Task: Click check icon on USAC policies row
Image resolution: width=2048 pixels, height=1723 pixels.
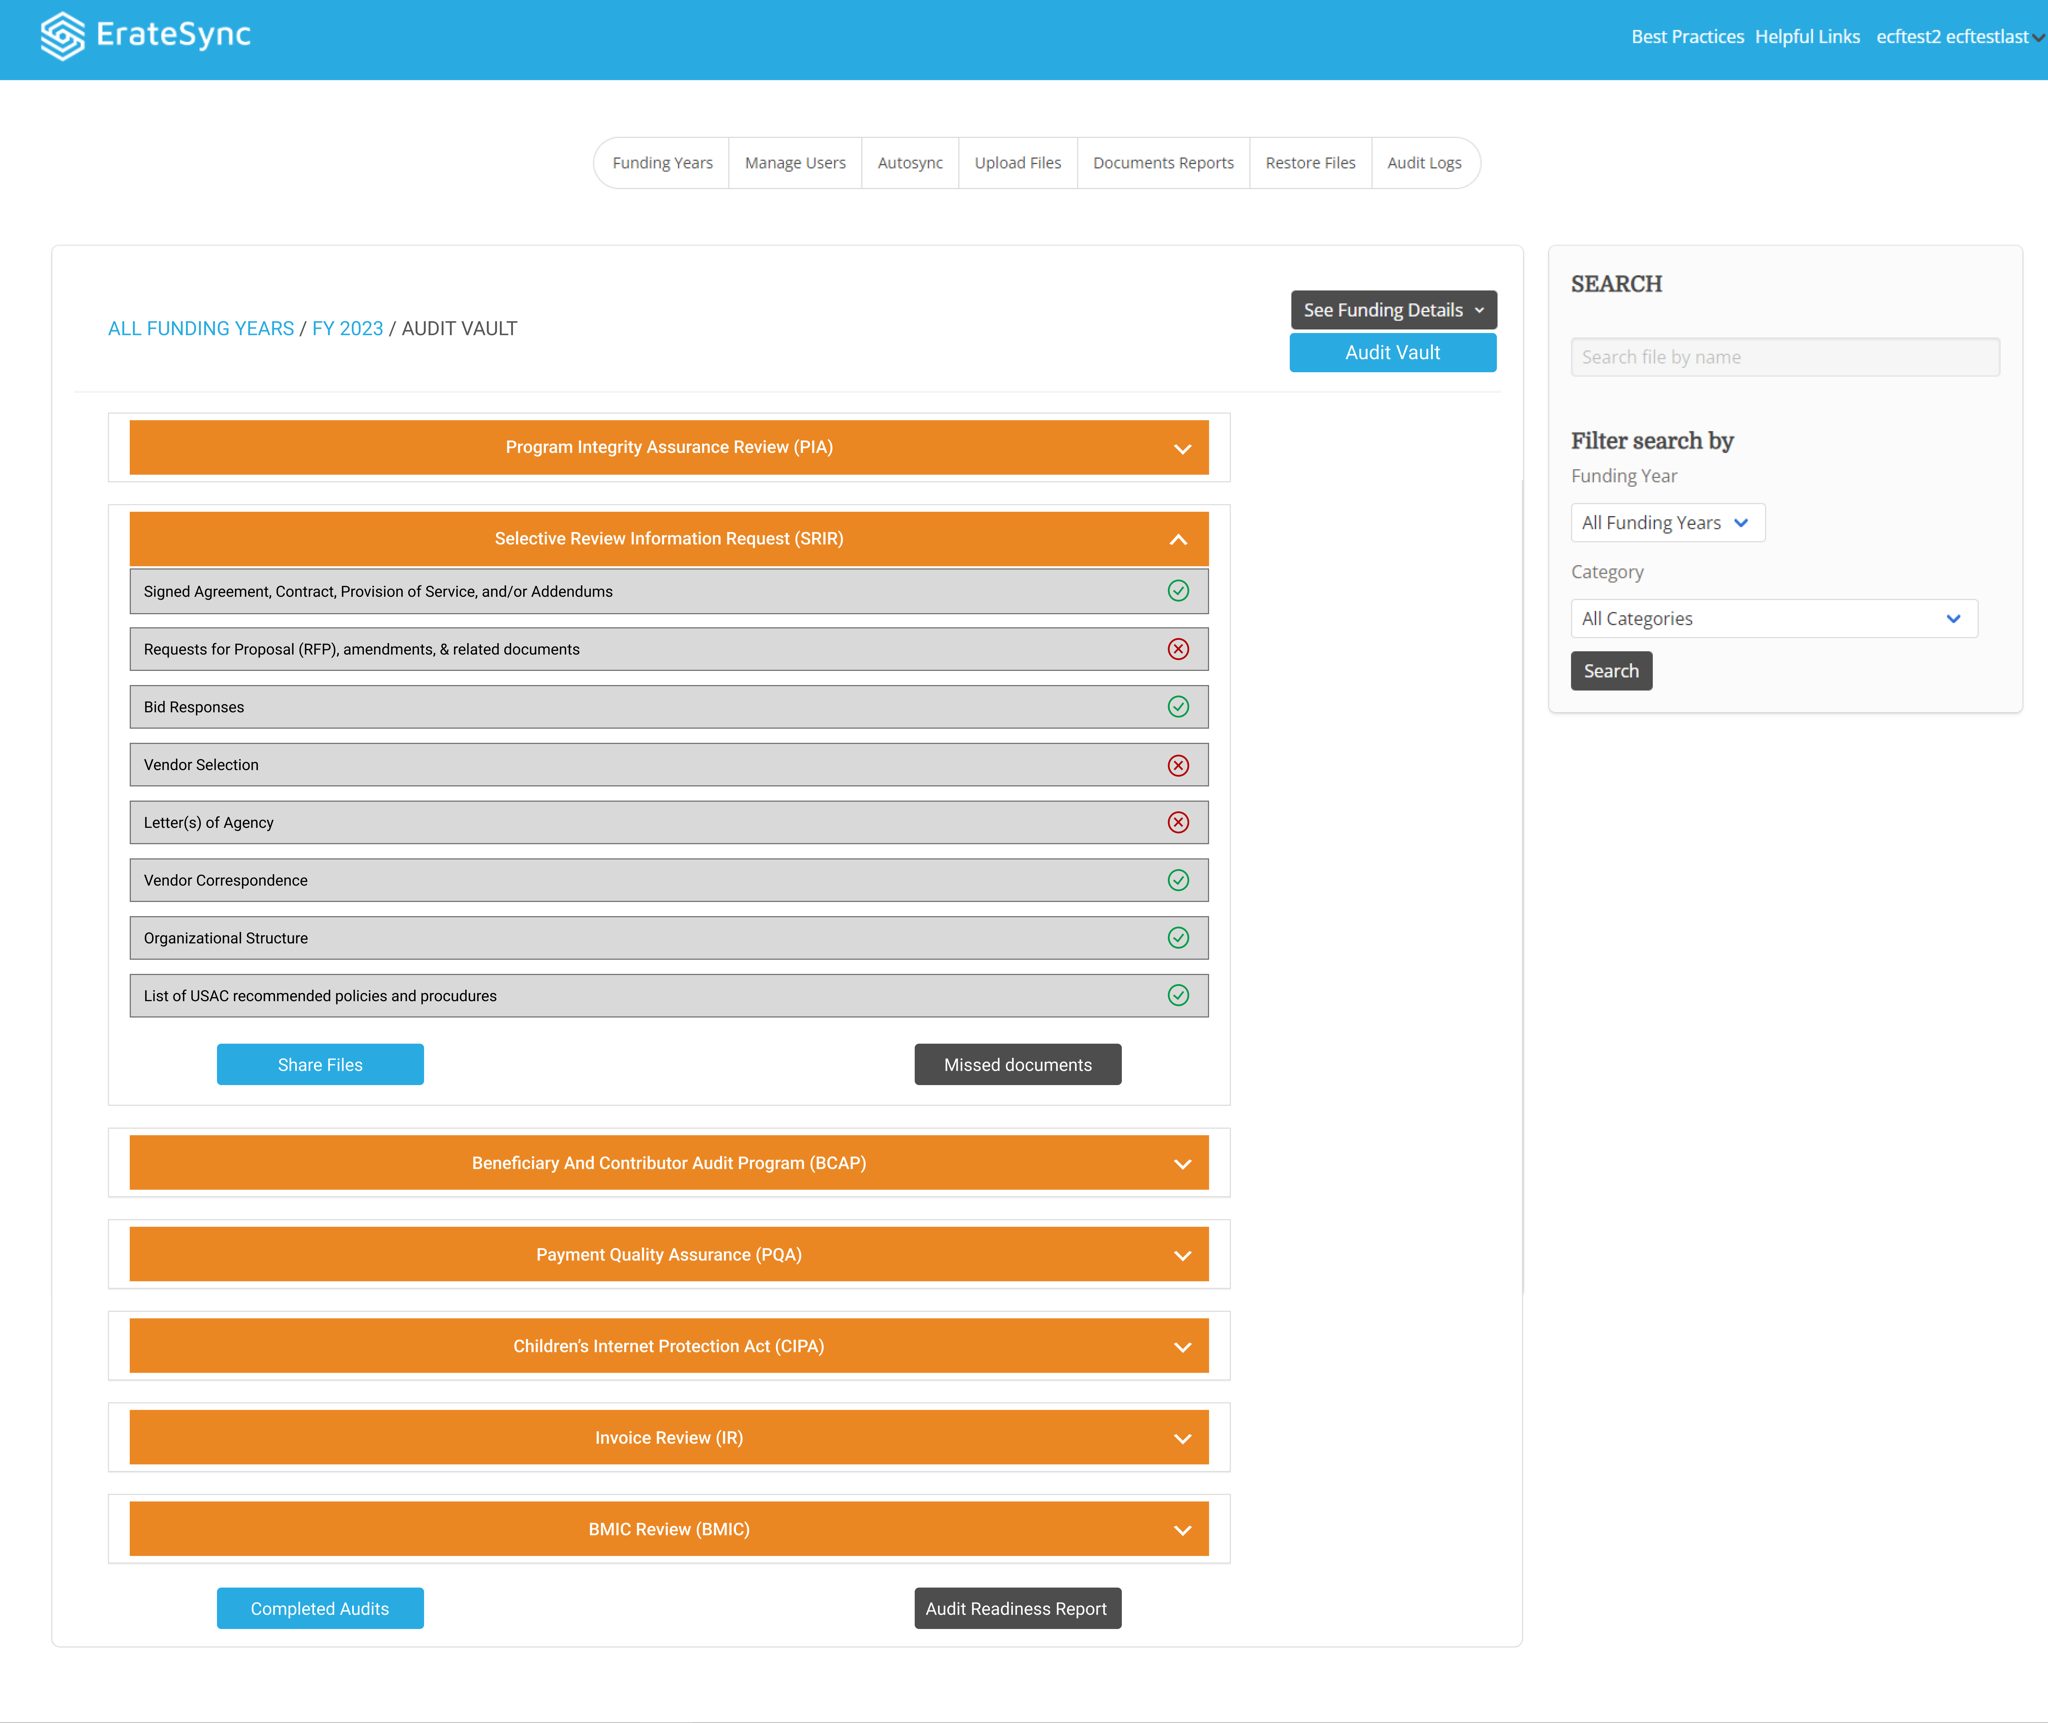Action: pyautogui.click(x=1178, y=995)
